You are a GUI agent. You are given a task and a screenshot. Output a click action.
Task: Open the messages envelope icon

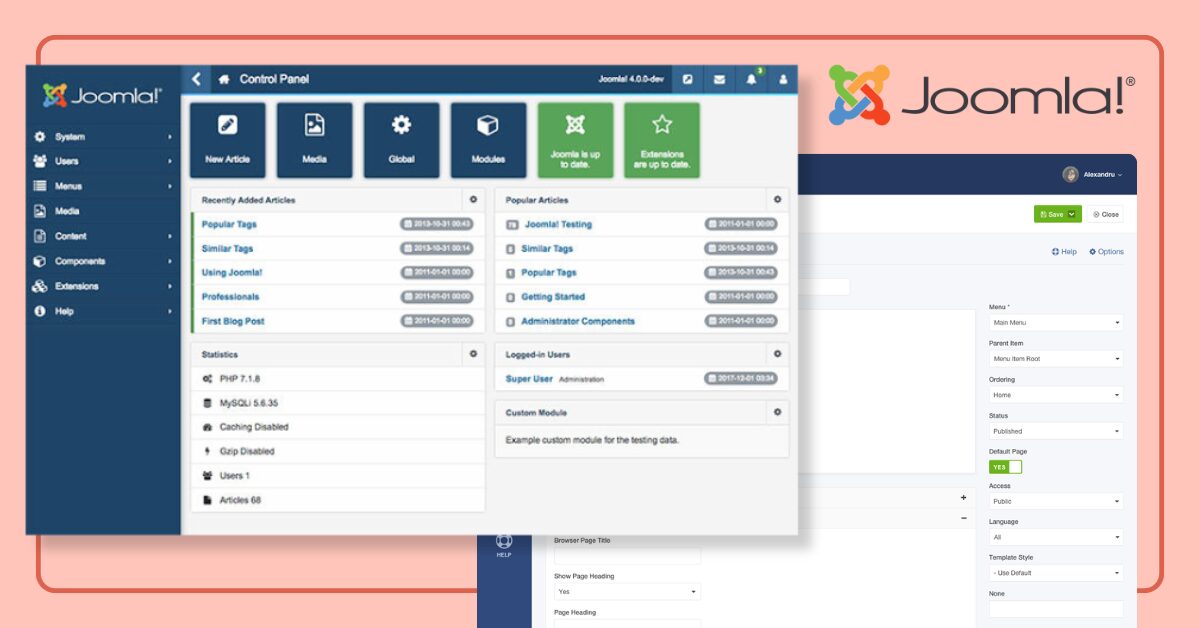[x=719, y=79]
